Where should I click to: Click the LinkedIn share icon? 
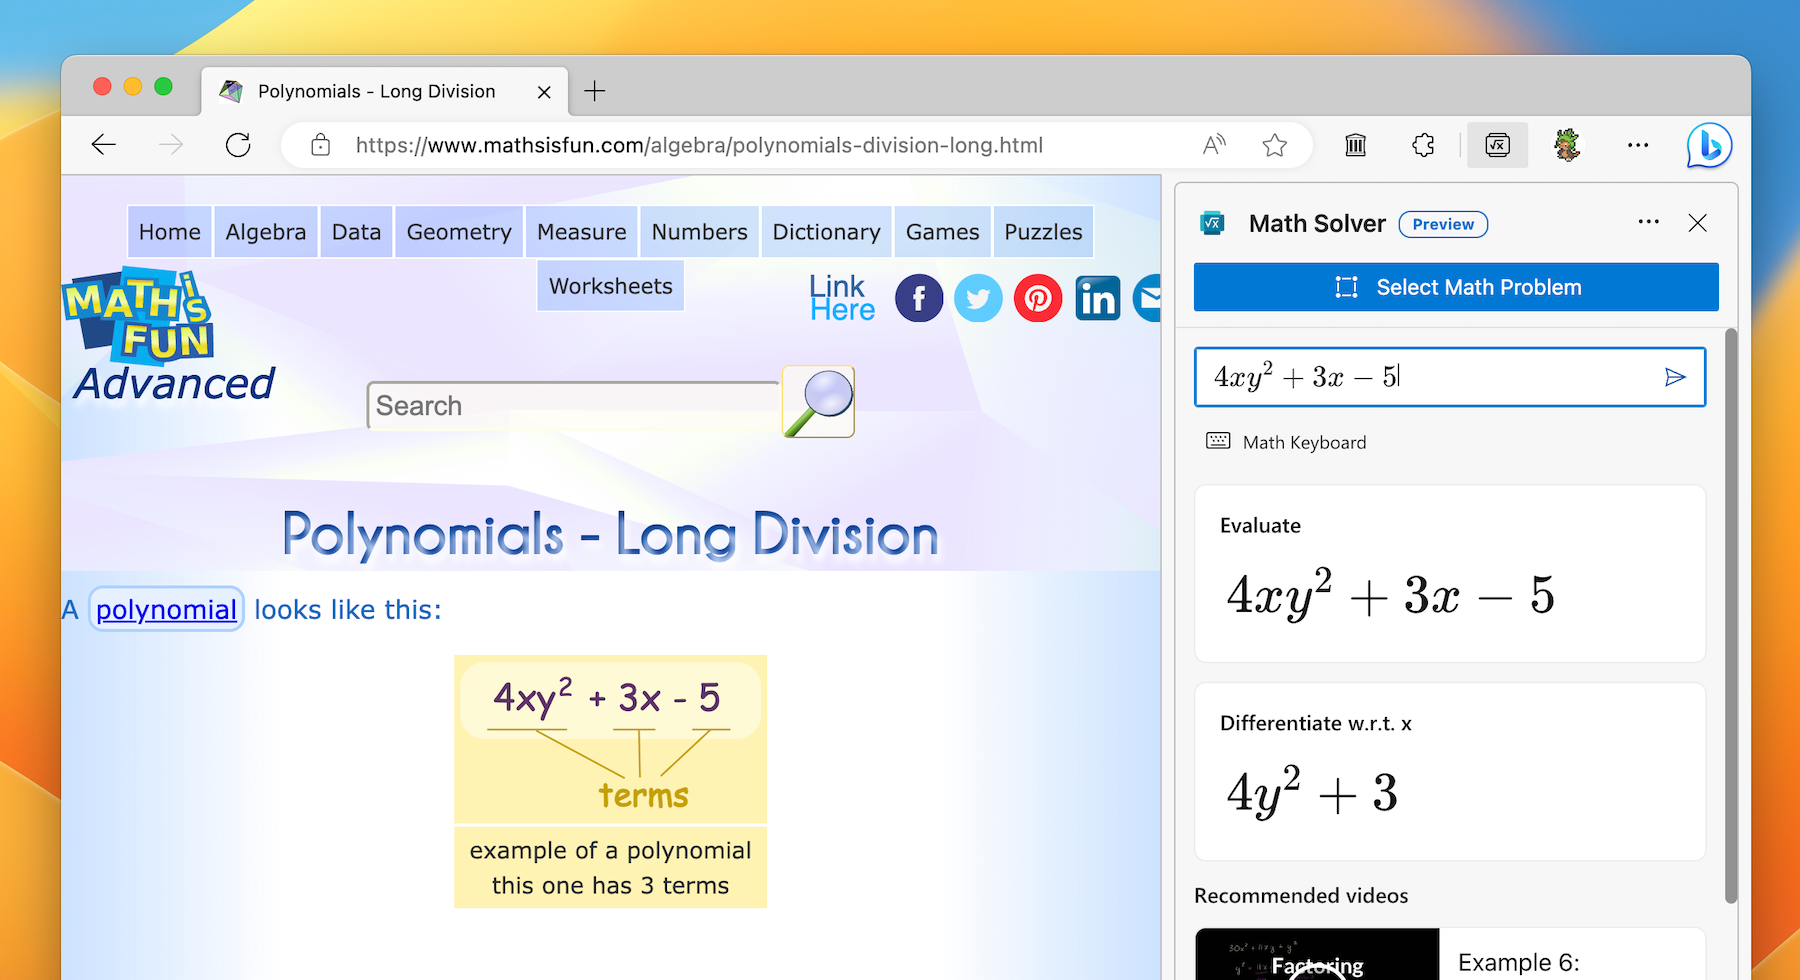point(1097,298)
